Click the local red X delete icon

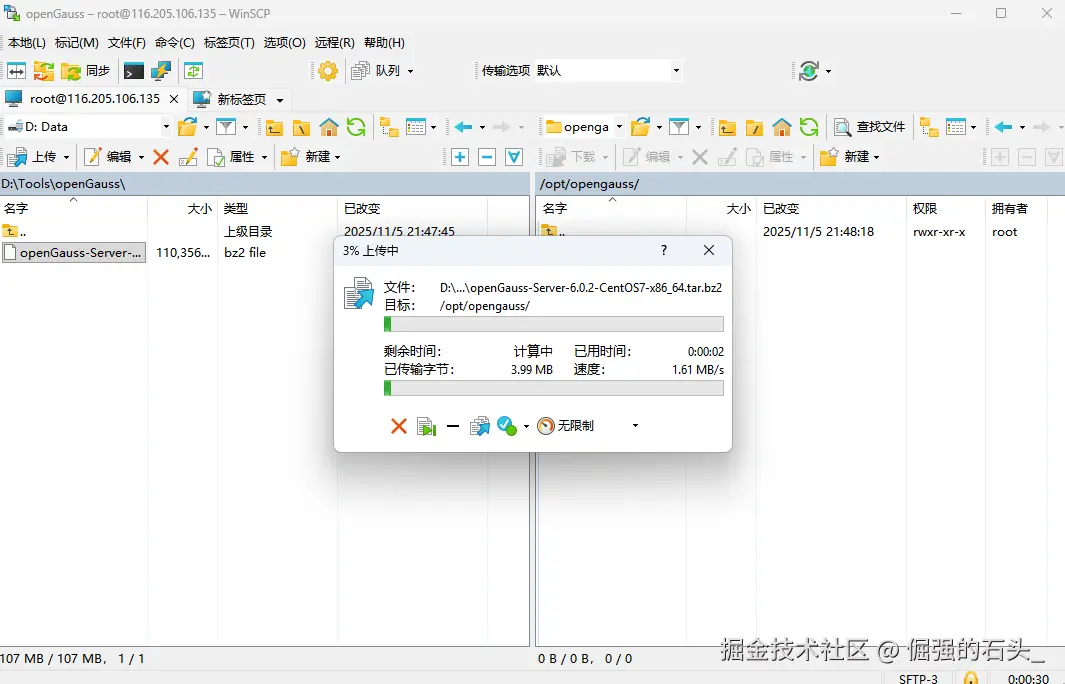(161, 157)
